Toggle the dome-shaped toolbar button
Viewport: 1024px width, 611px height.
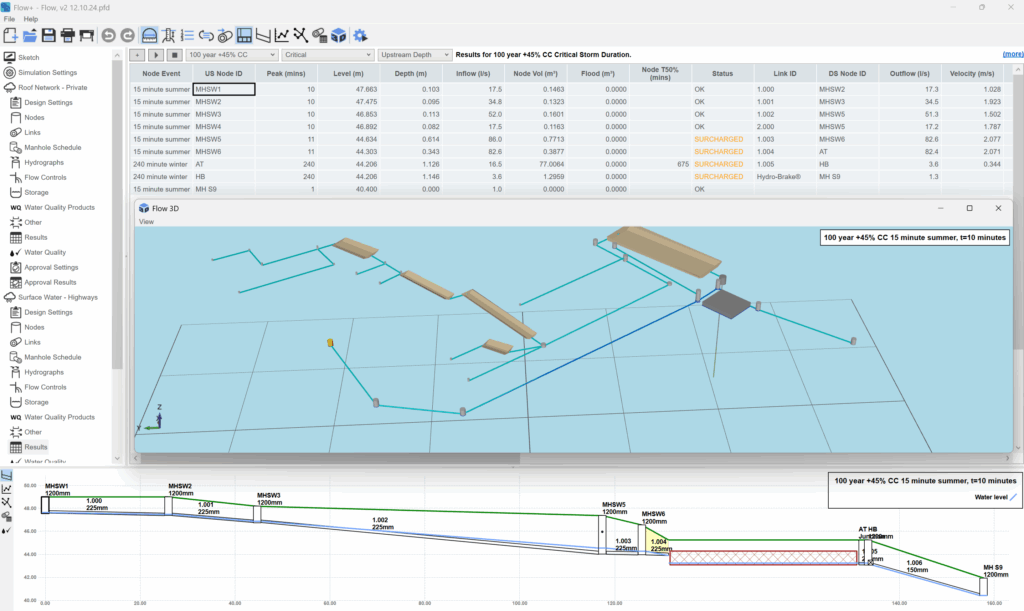point(149,36)
